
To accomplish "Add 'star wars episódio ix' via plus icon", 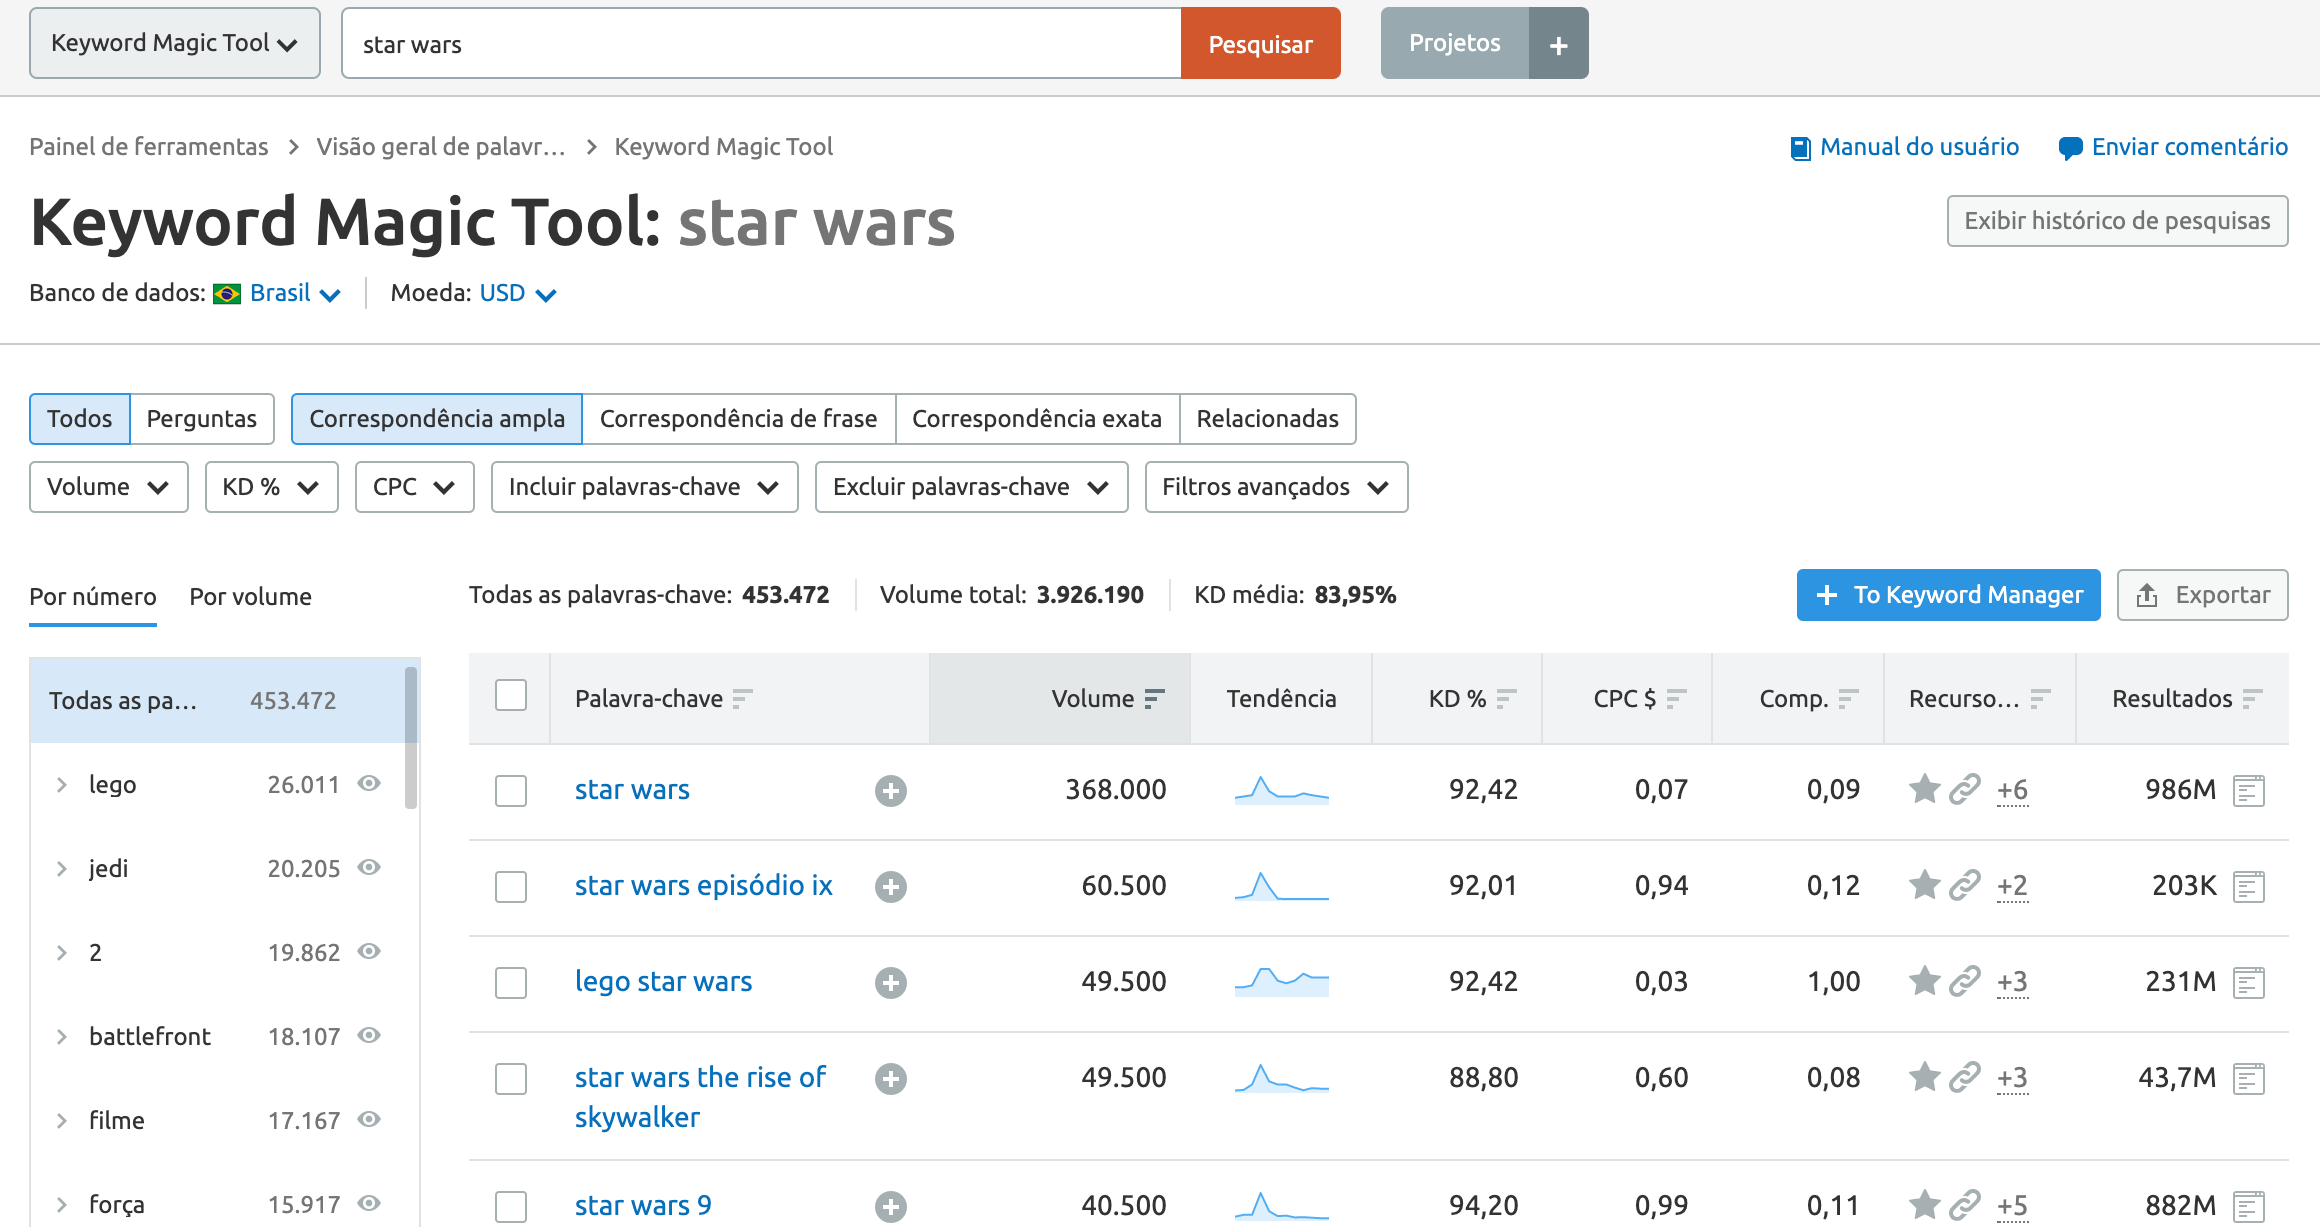I will pyautogui.click(x=890, y=887).
